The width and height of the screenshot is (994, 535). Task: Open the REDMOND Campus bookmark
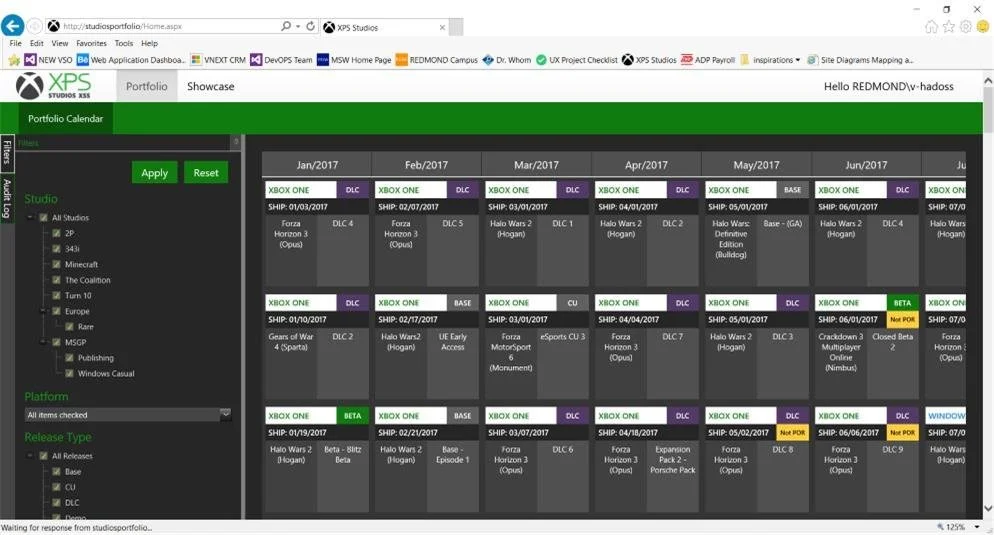pos(436,60)
